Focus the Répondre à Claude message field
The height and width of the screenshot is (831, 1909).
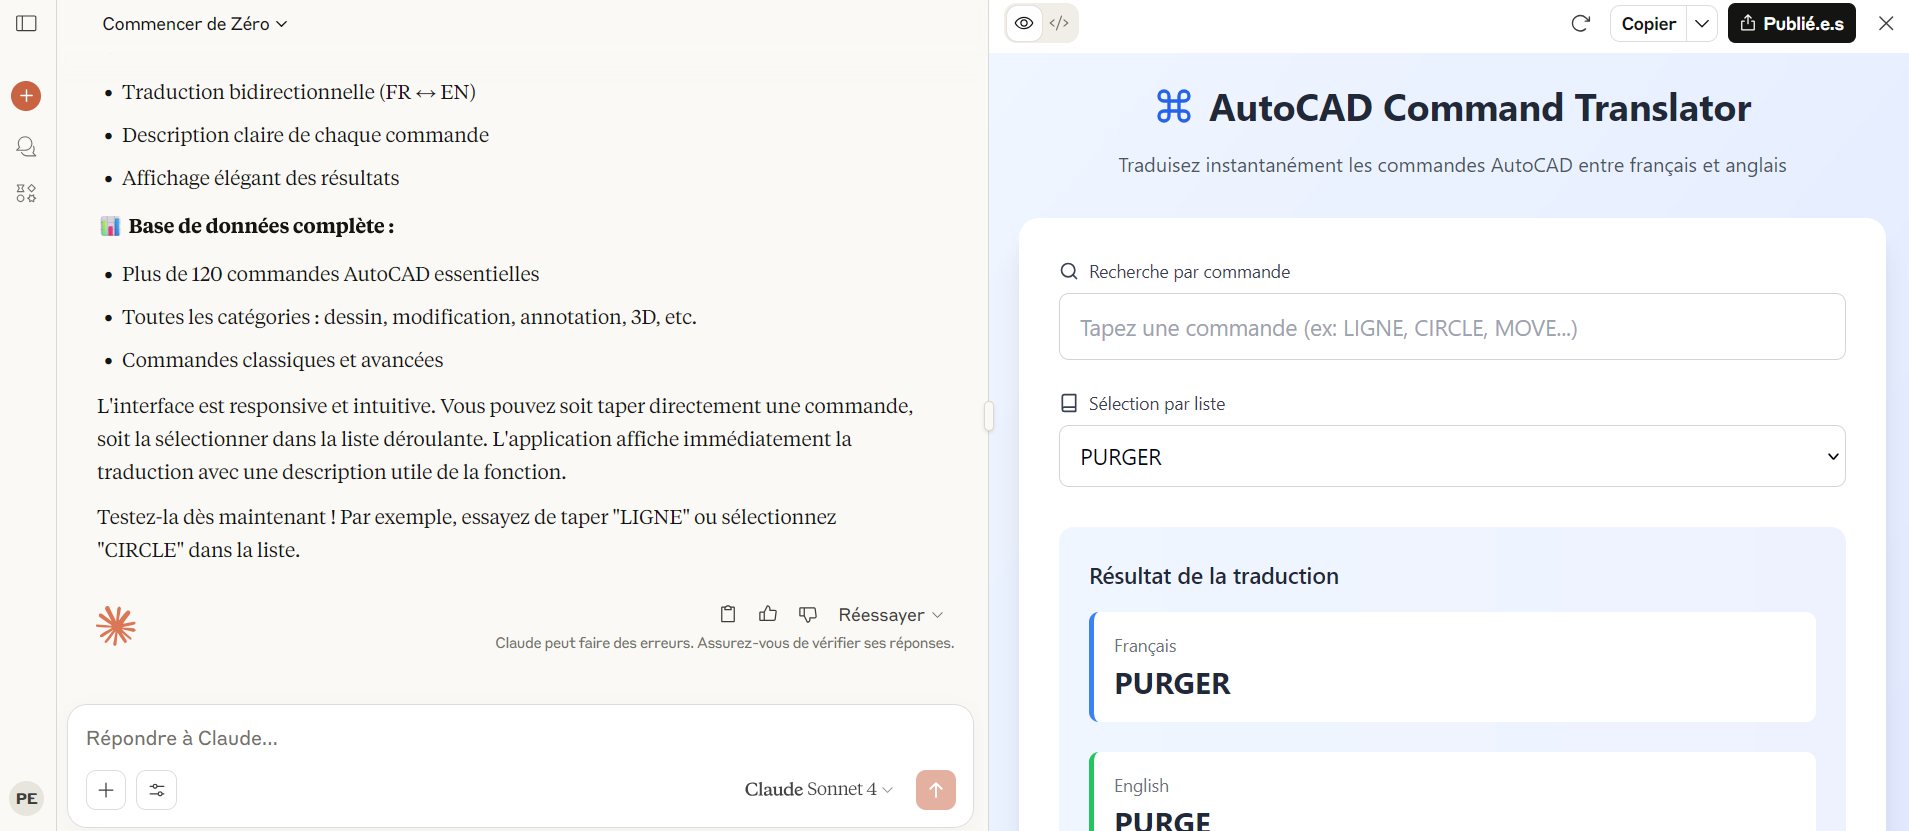(520, 738)
